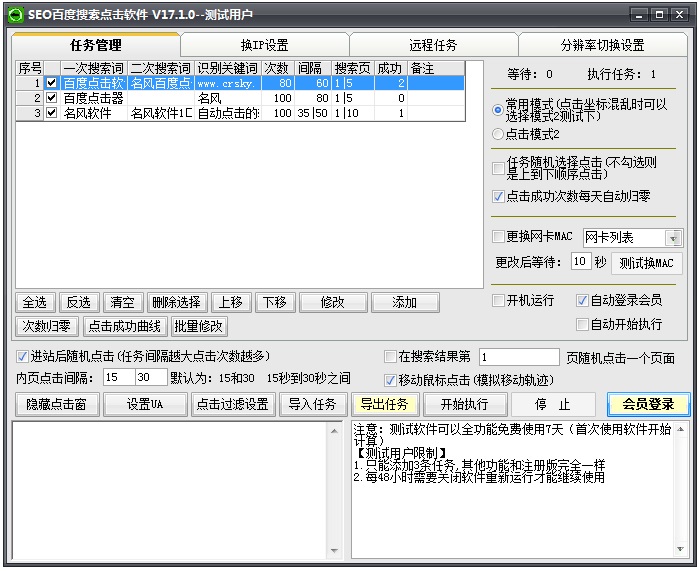Enable 开机运行 checkbox
699x571 pixels.
(x=499, y=300)
